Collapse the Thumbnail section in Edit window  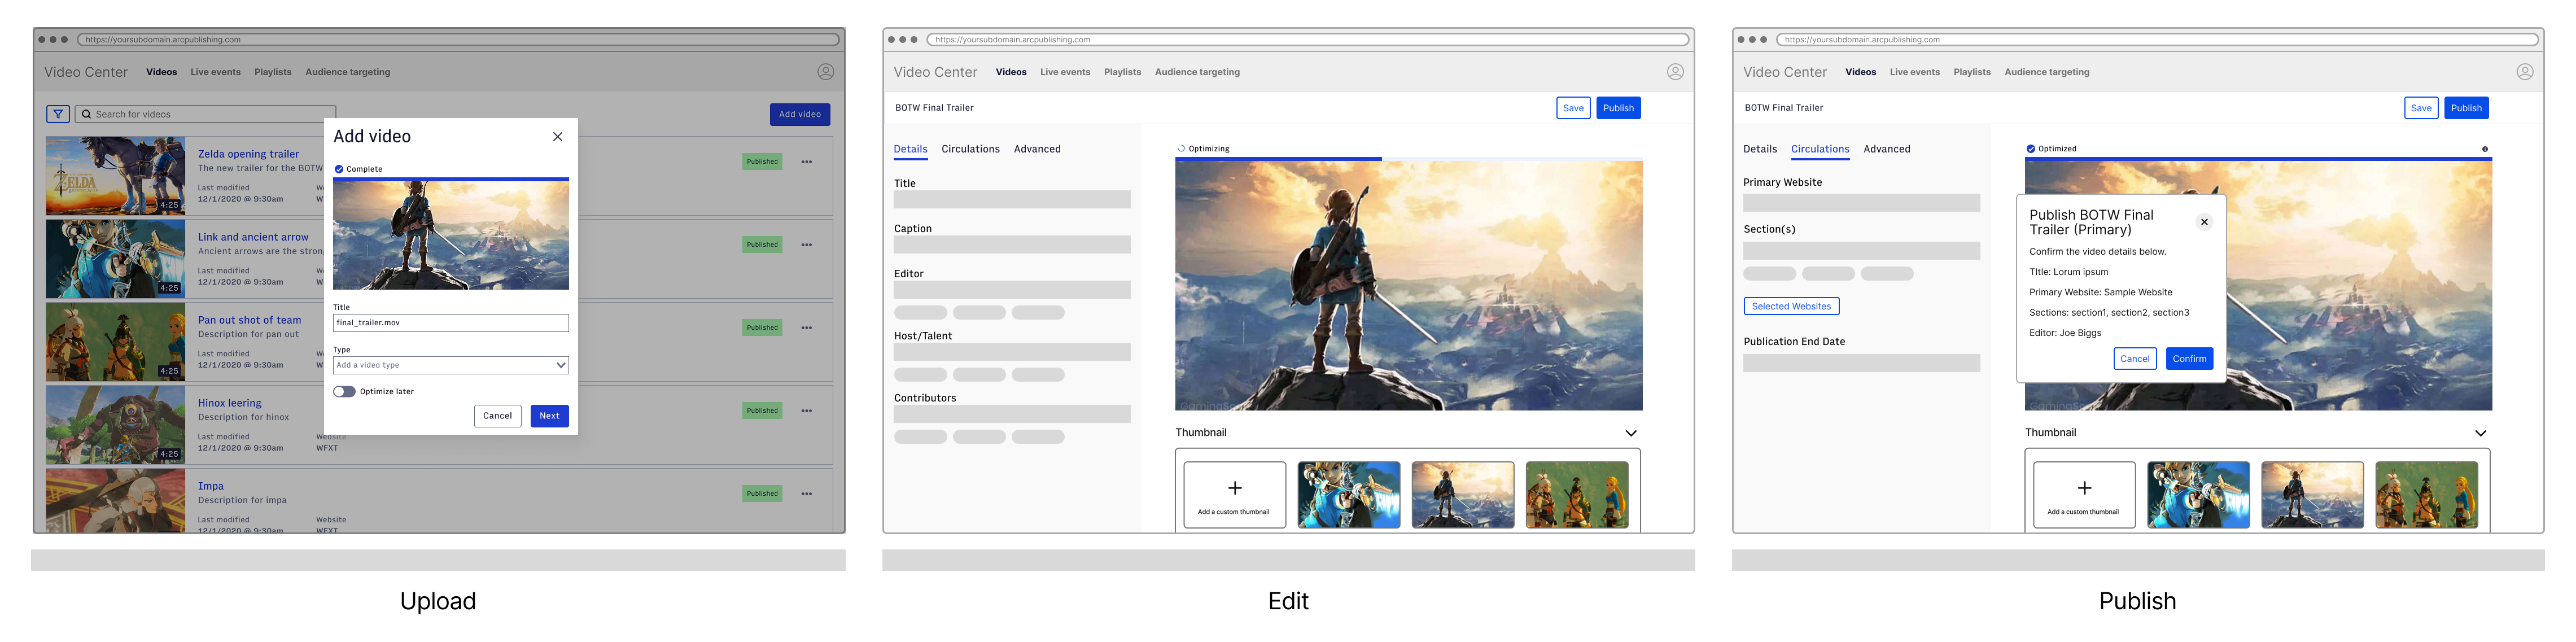1631,433
